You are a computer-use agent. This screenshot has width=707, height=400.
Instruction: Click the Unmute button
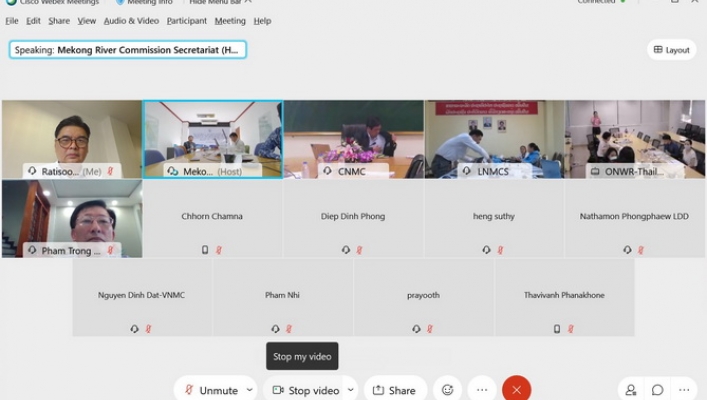coord(210,390)
